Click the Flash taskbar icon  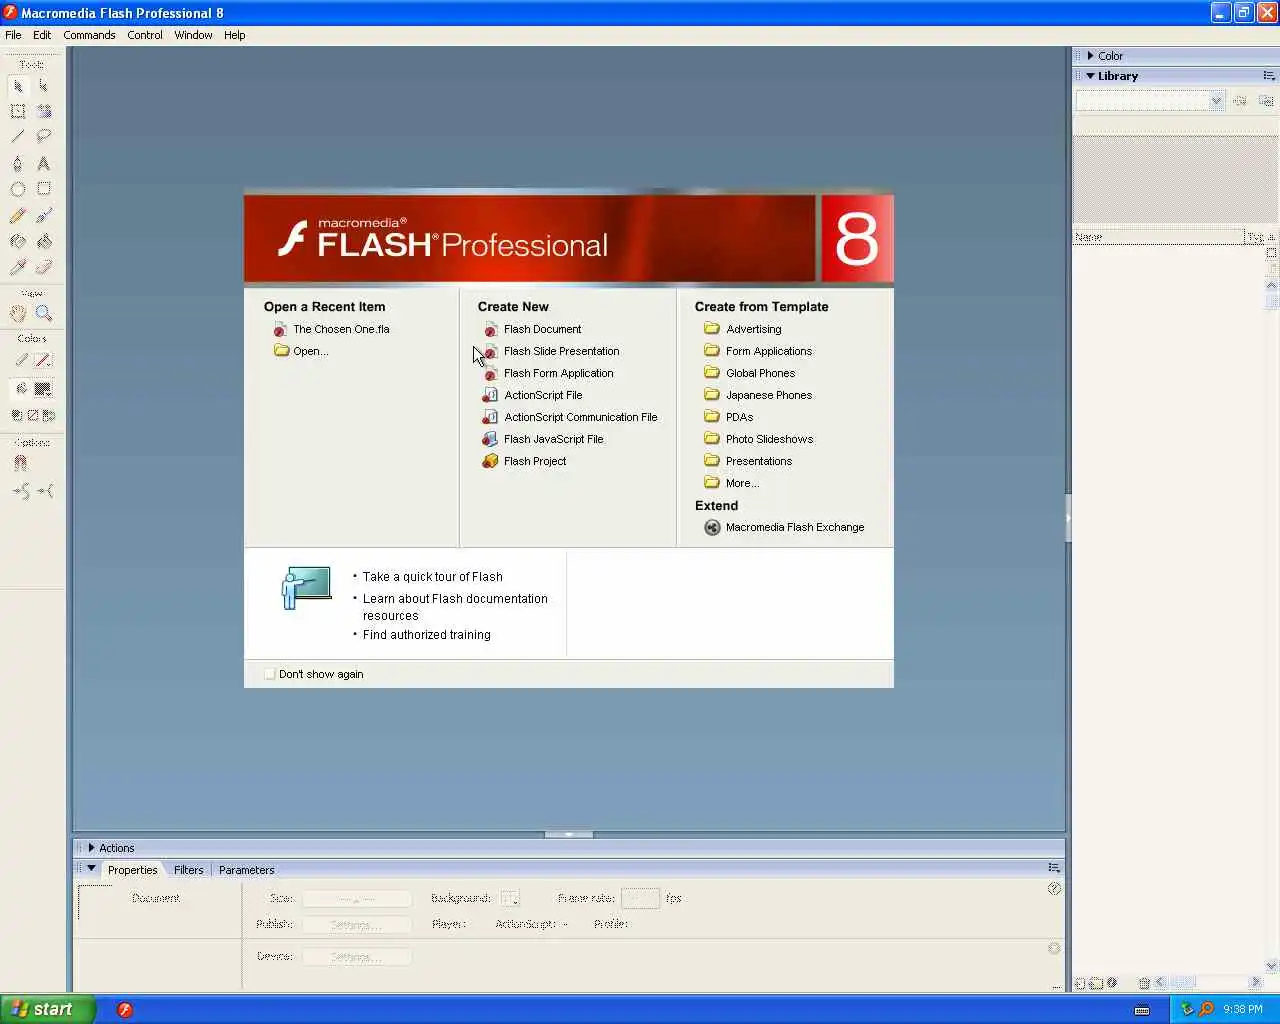(125, 1010)
